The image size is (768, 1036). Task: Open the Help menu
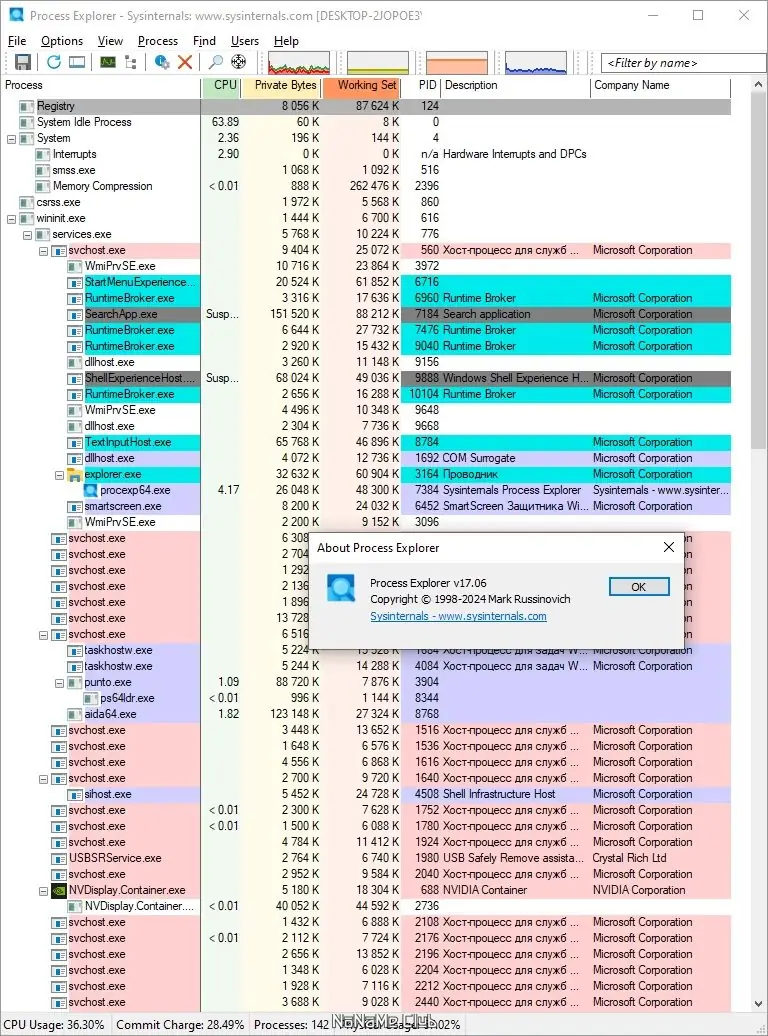tap(286, 41)
